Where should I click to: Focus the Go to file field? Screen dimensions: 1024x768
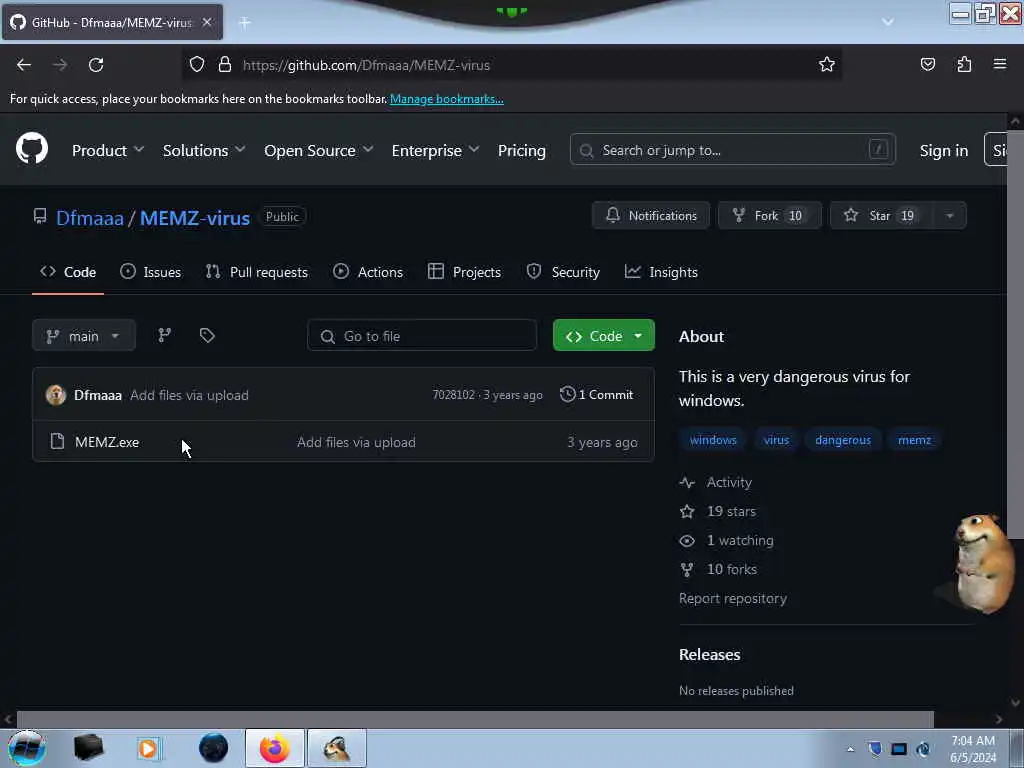click(x=422, y=336)
